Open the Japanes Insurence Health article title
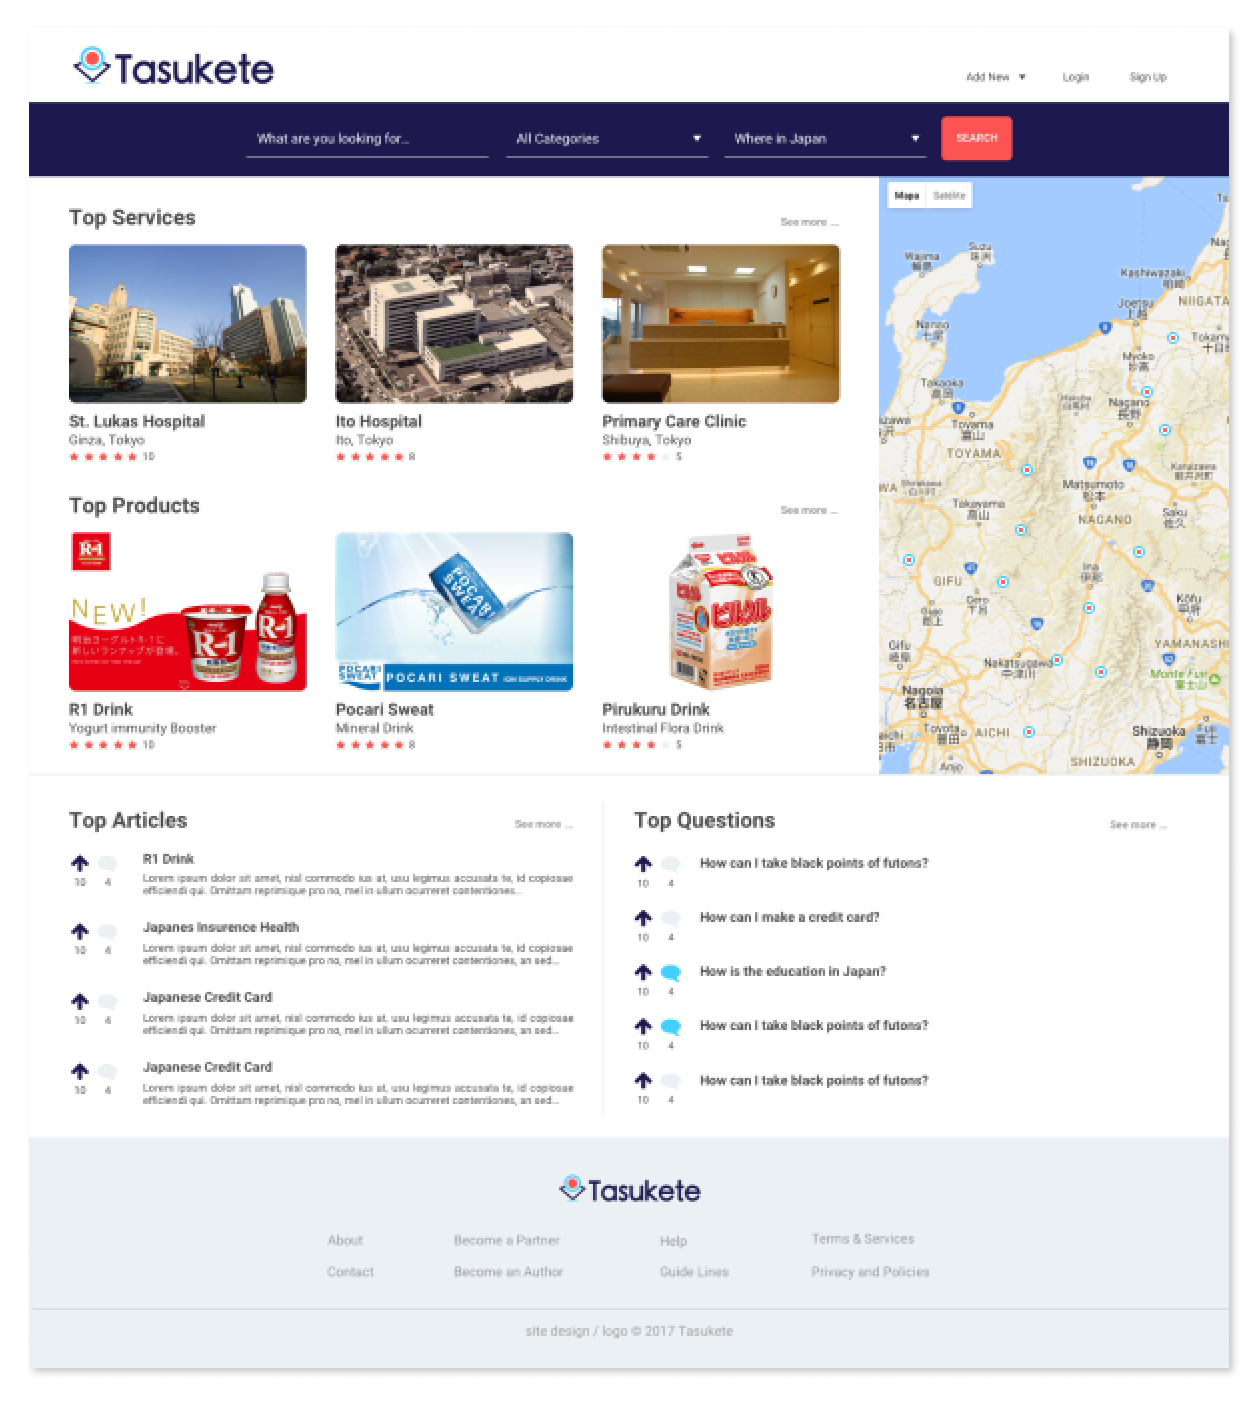Image resolution: width=1258 pixels, height=1406 pixels. coord(221,927)
